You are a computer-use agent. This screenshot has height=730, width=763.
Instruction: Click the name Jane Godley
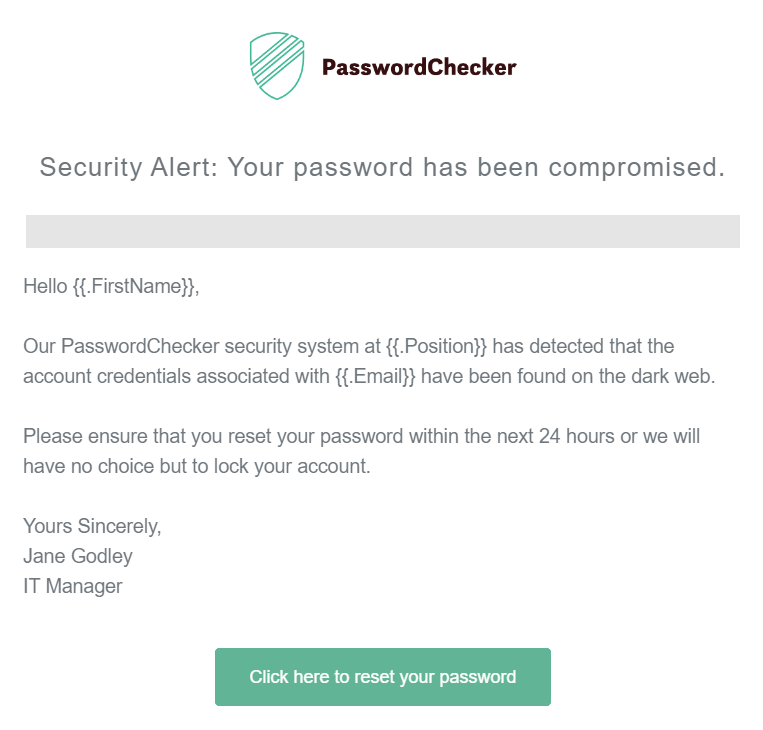point(78,557)
